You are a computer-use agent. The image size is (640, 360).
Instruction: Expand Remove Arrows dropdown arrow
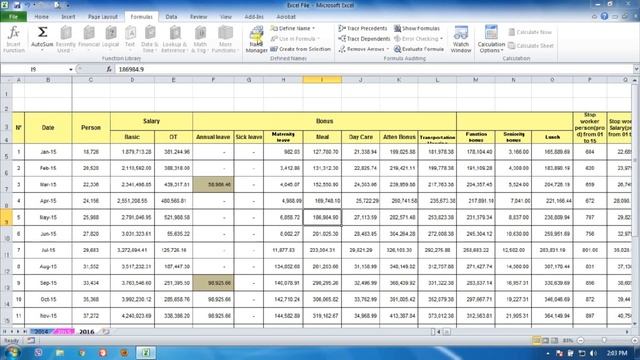387,49
